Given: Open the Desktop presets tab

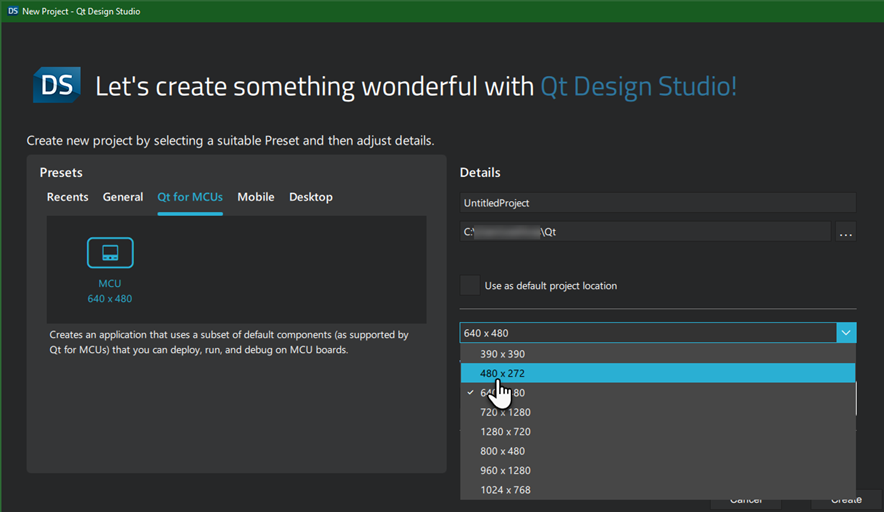Looking at the screenshot, I should [x=311, y=197].
